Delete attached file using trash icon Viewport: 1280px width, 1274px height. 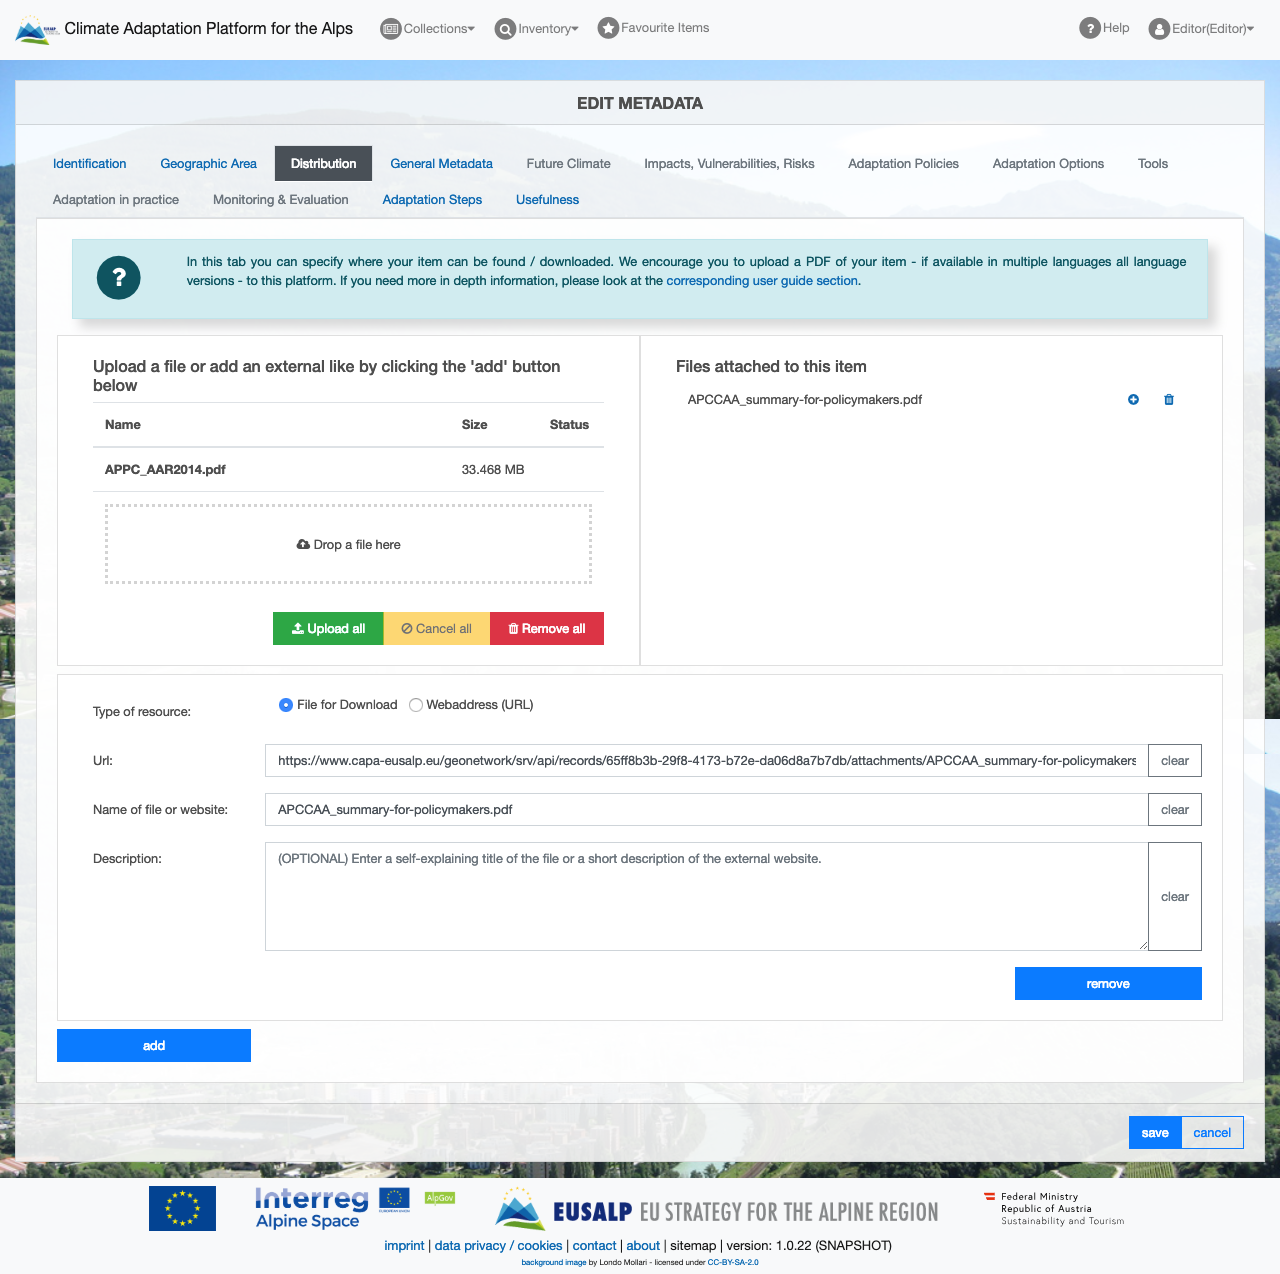1169,400
